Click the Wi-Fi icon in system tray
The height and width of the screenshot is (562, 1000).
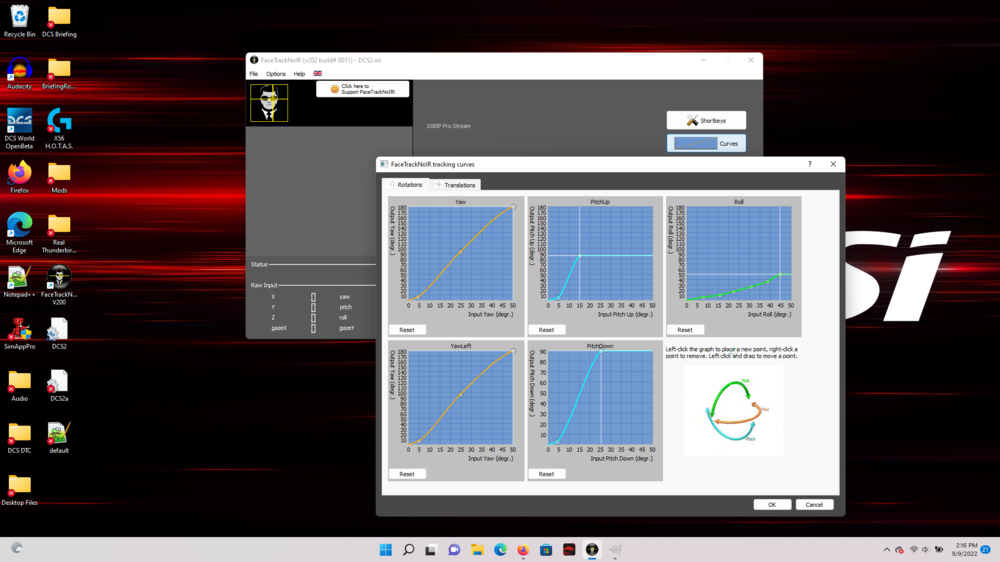[914, 550]
